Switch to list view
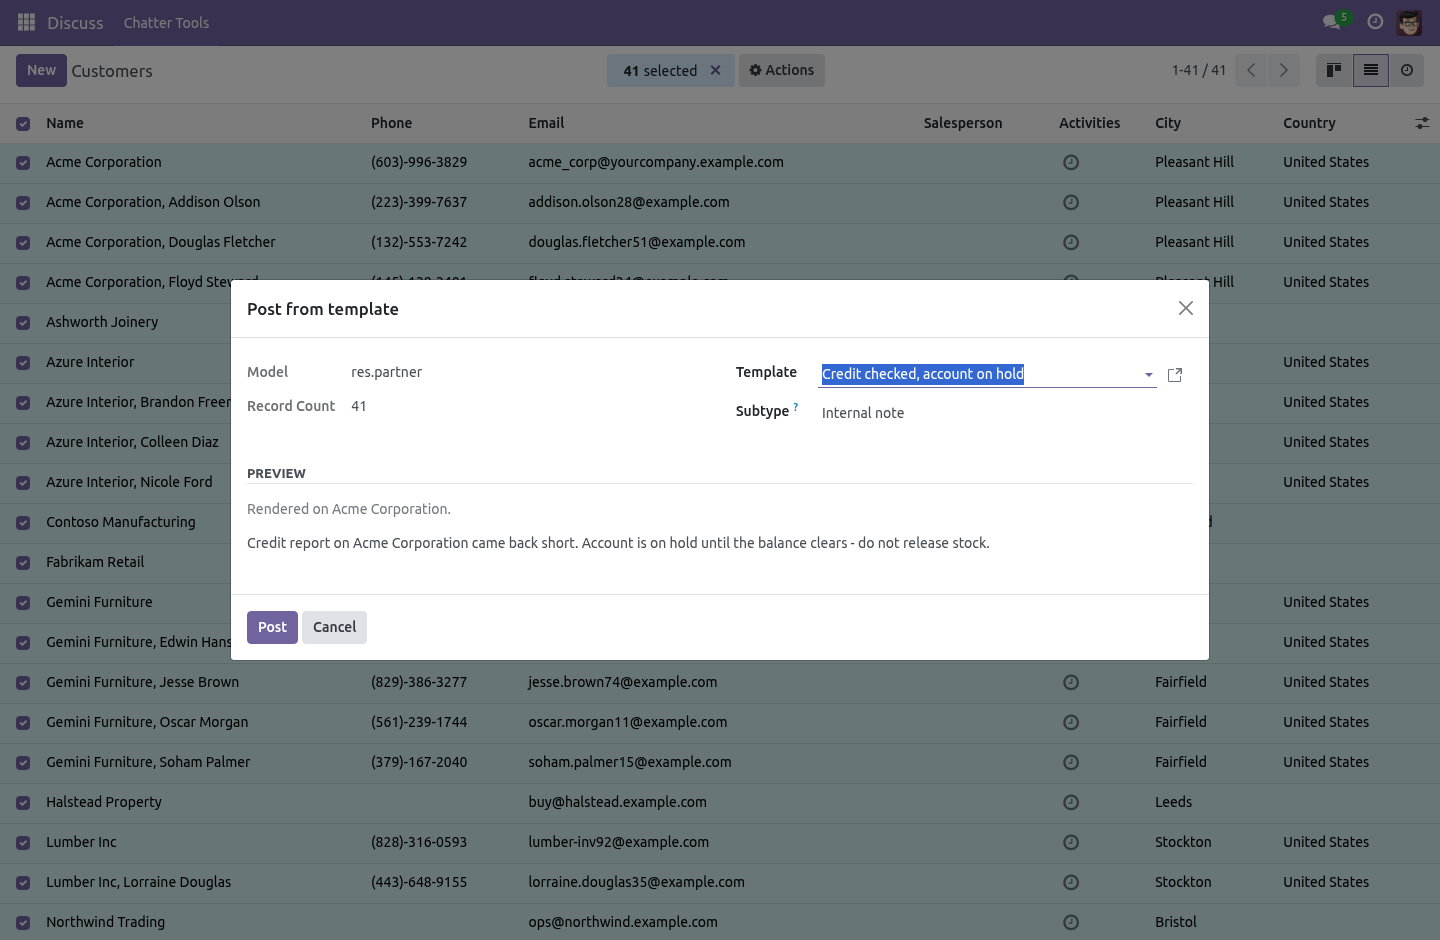The height and width of the screenshot is (940, 1440). coord(1371,70)
